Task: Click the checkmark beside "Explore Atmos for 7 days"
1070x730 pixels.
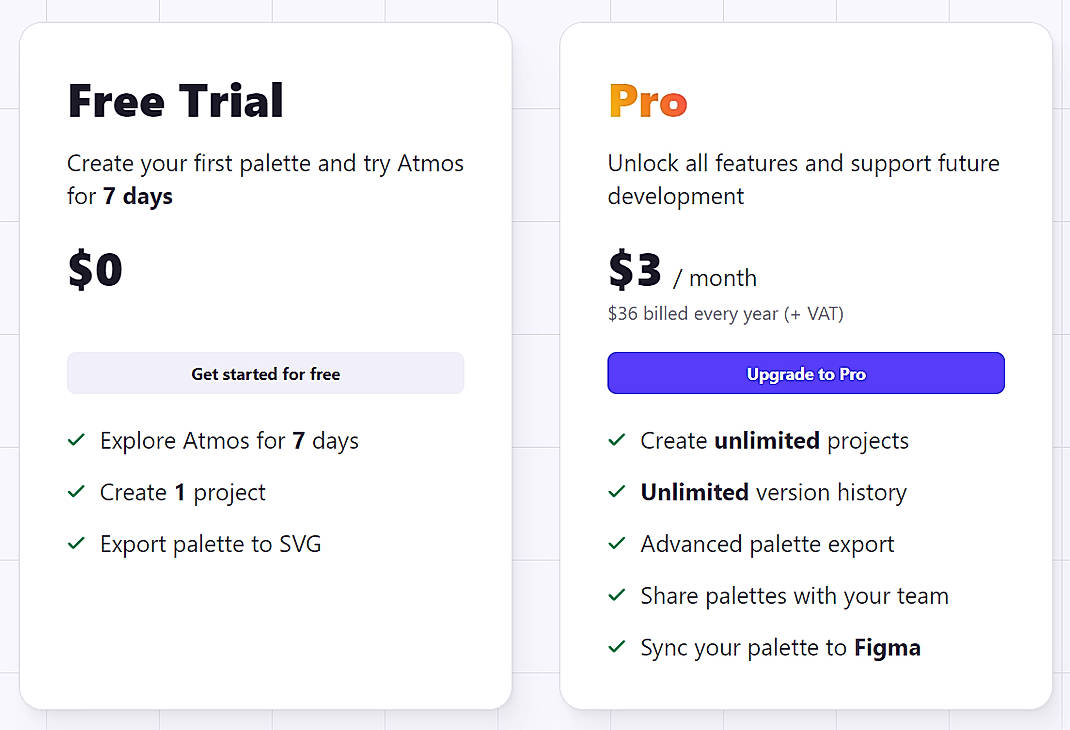Action: tap(77, 440)
